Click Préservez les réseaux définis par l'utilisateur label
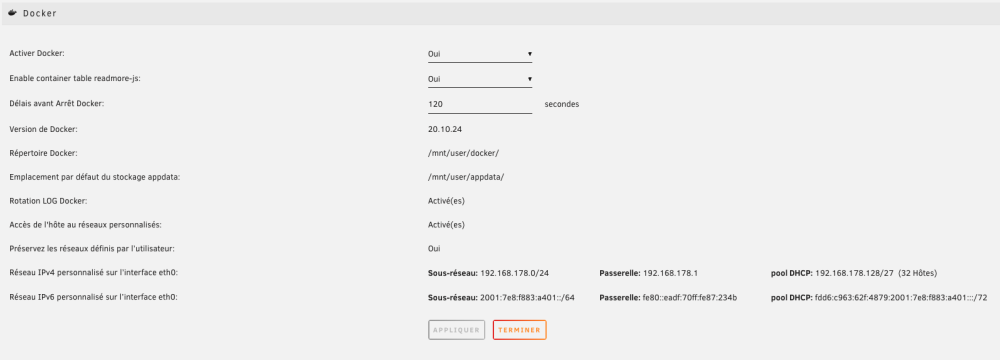1000x360 pixels. click(x=92, y=248)
